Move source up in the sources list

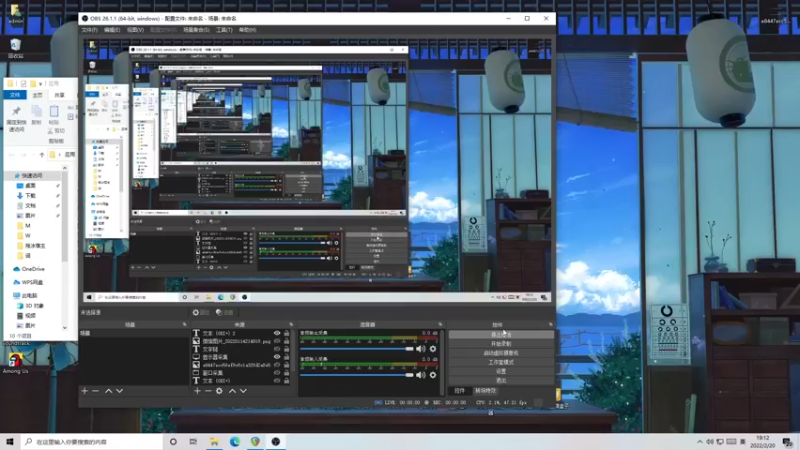point(232,391)
